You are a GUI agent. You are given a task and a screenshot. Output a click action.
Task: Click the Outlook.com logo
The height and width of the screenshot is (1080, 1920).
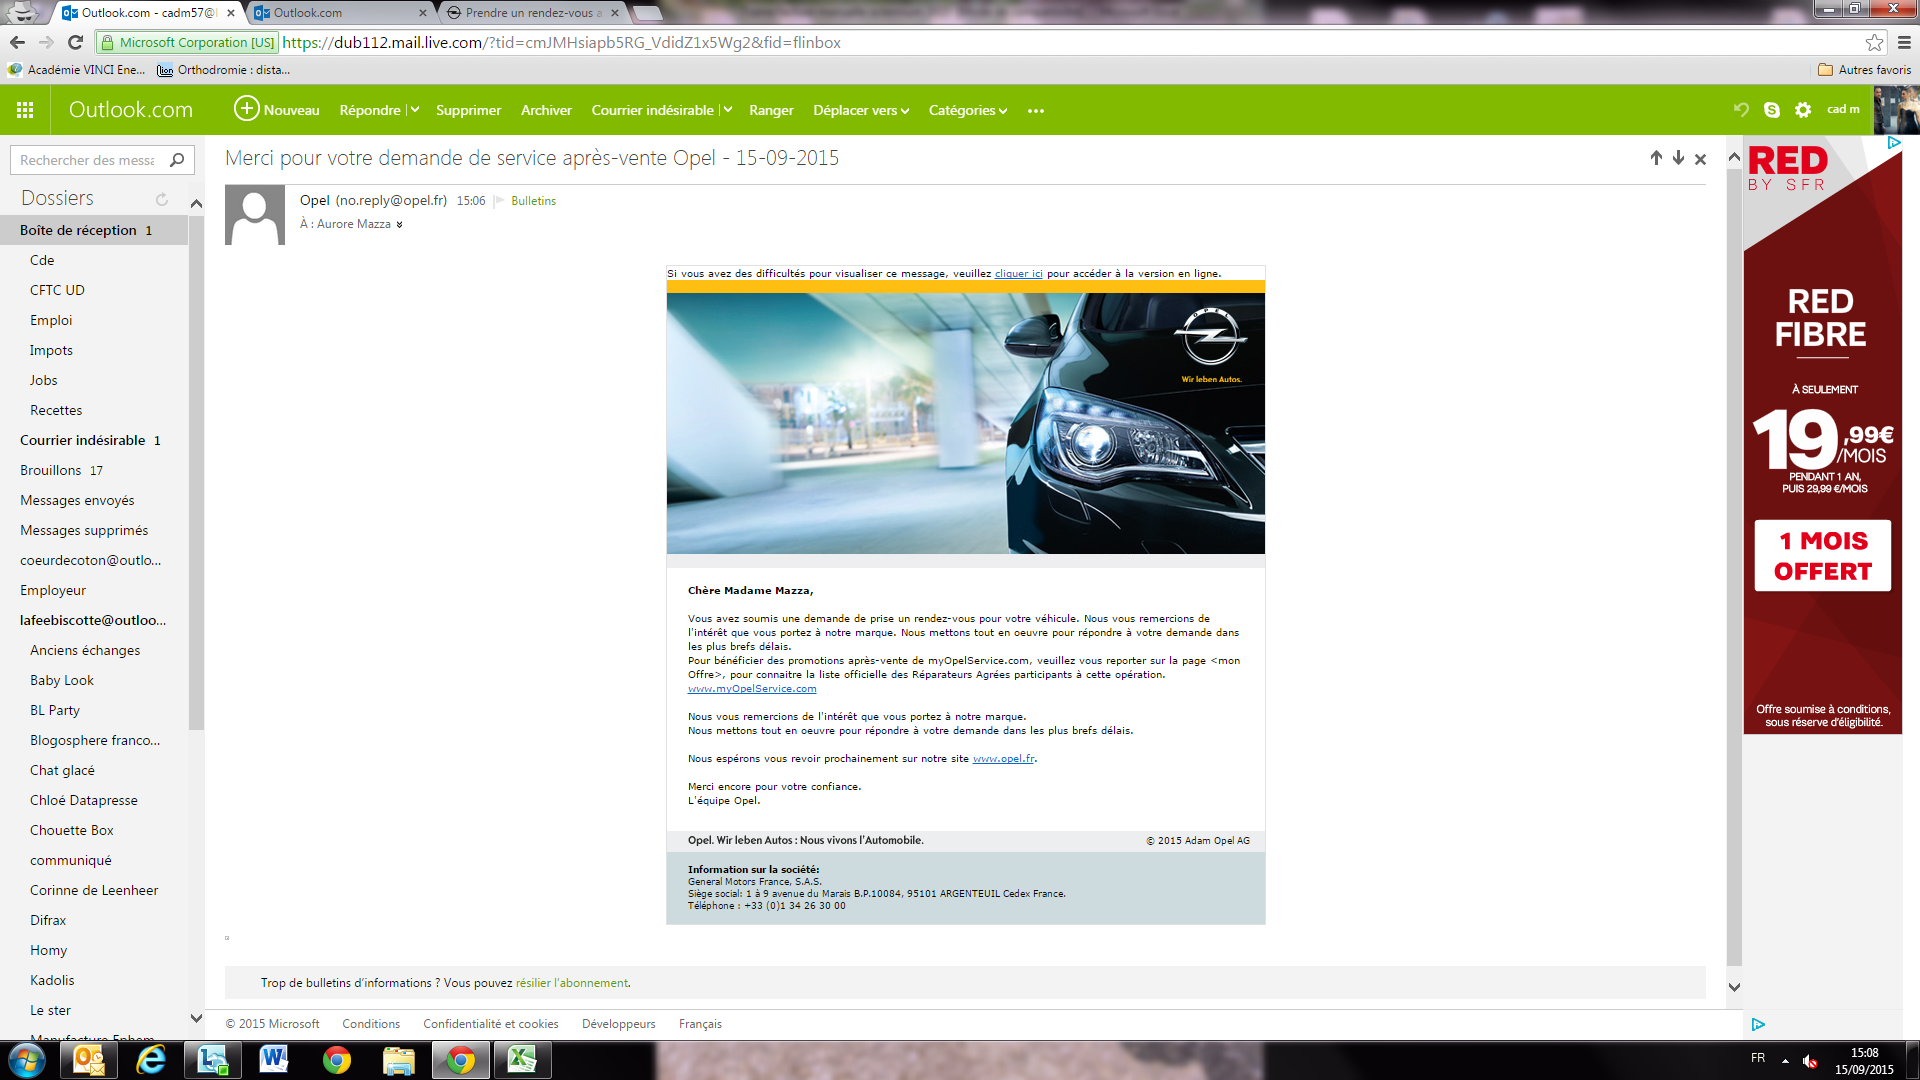130,110
